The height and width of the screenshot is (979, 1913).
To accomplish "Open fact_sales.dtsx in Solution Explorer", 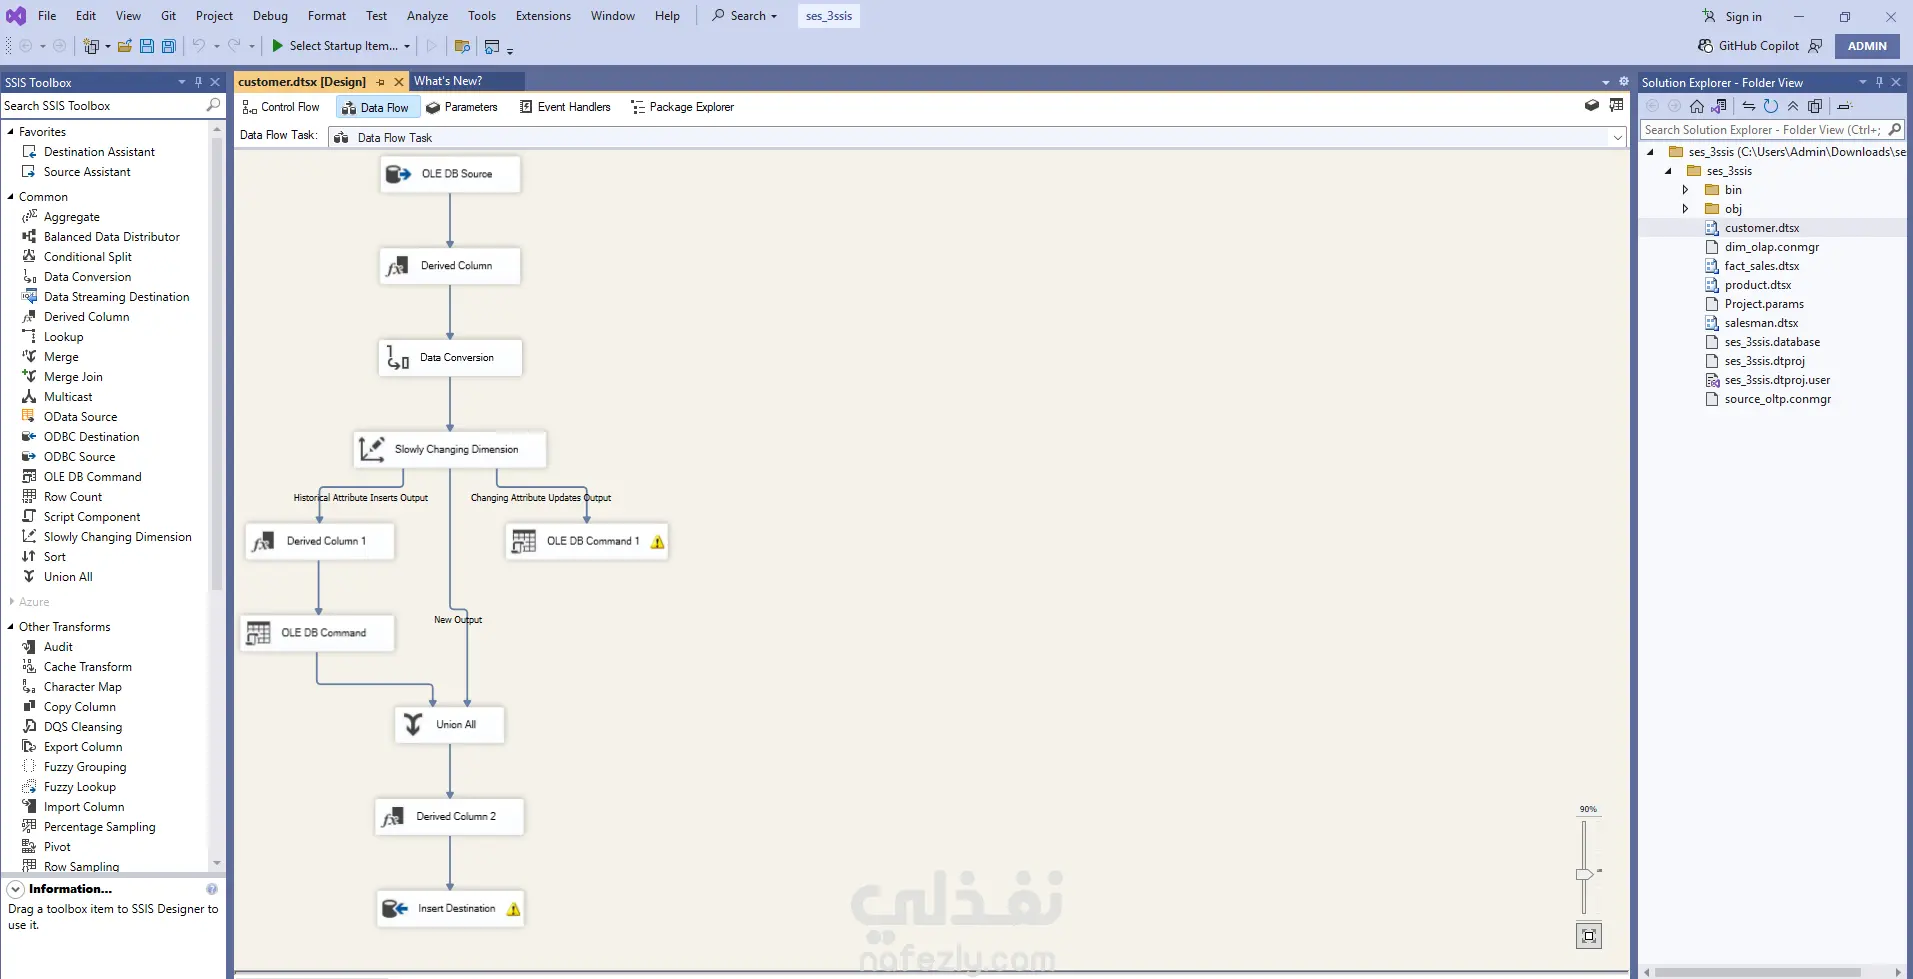I will [1761, 266].
